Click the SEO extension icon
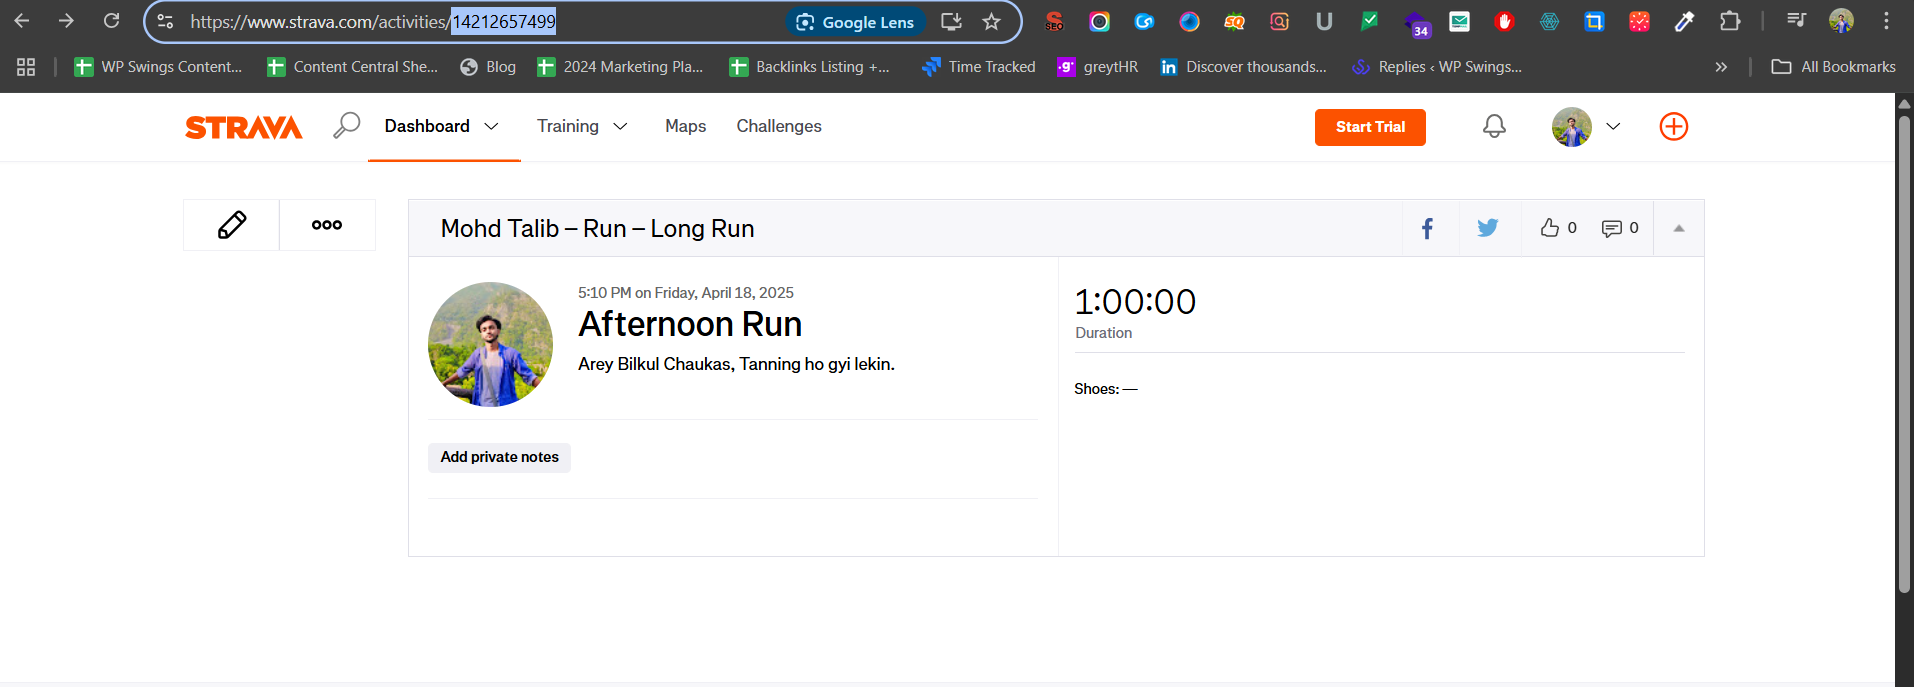 click(1054, 21)
